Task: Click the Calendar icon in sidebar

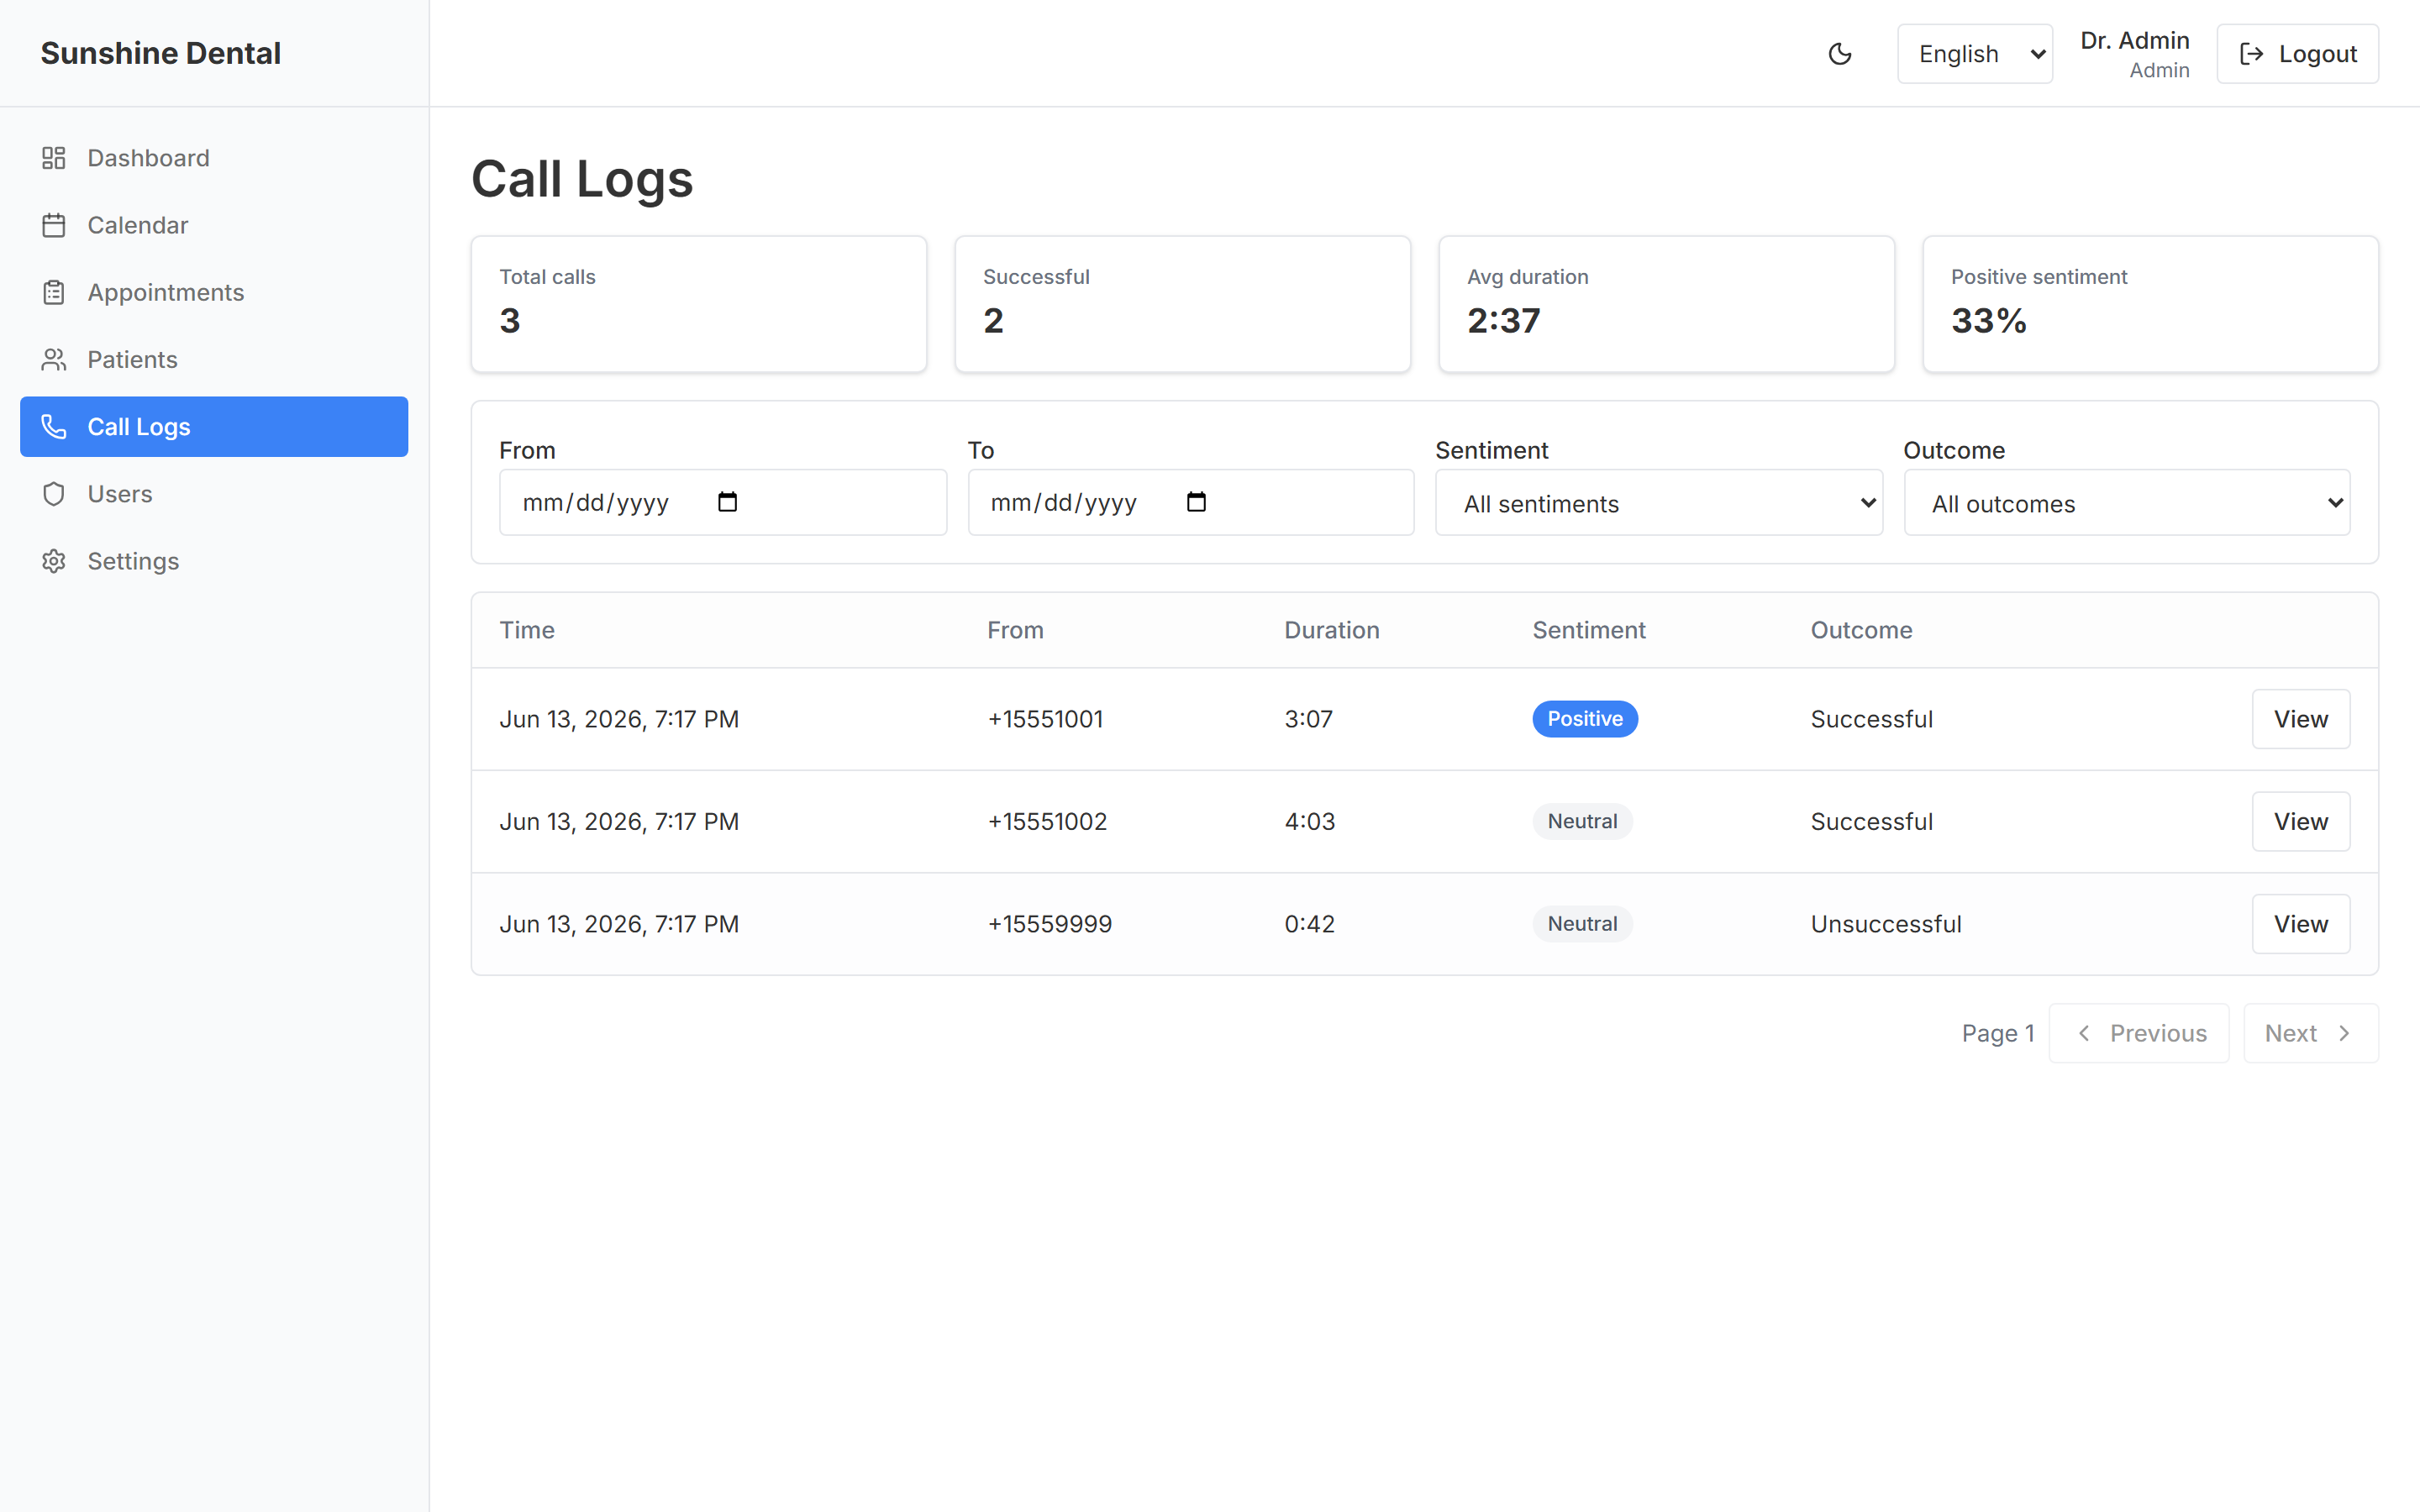Action: (x=54, y=225)
